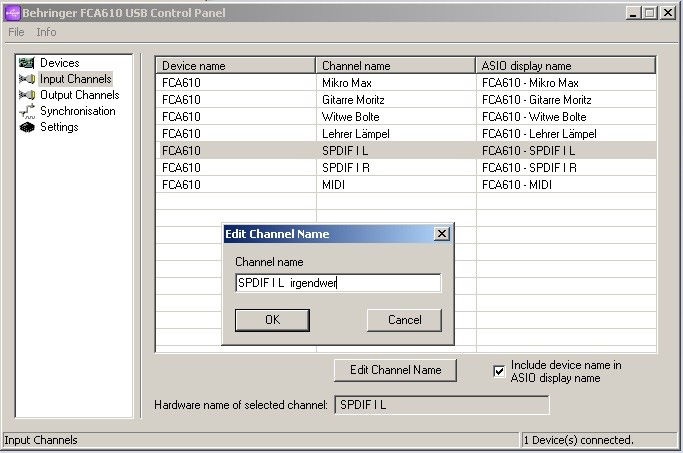The width and height of the screenshot is (683, 453).
Task: Click the Behringer USB title bar icon
Action: (12, 13)
